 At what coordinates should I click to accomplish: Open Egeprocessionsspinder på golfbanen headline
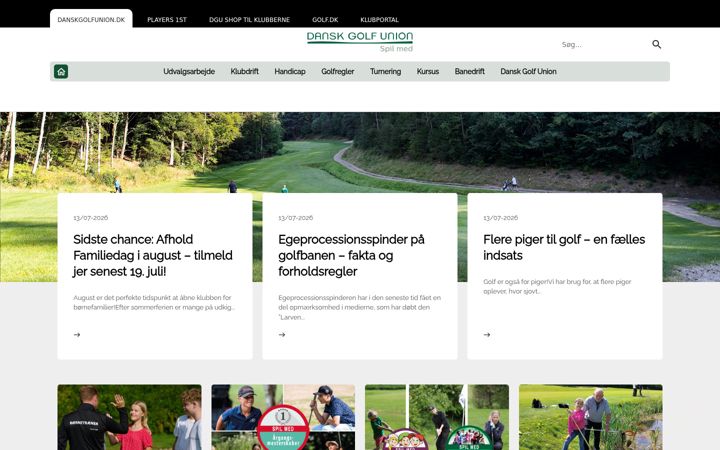[351, 255]
